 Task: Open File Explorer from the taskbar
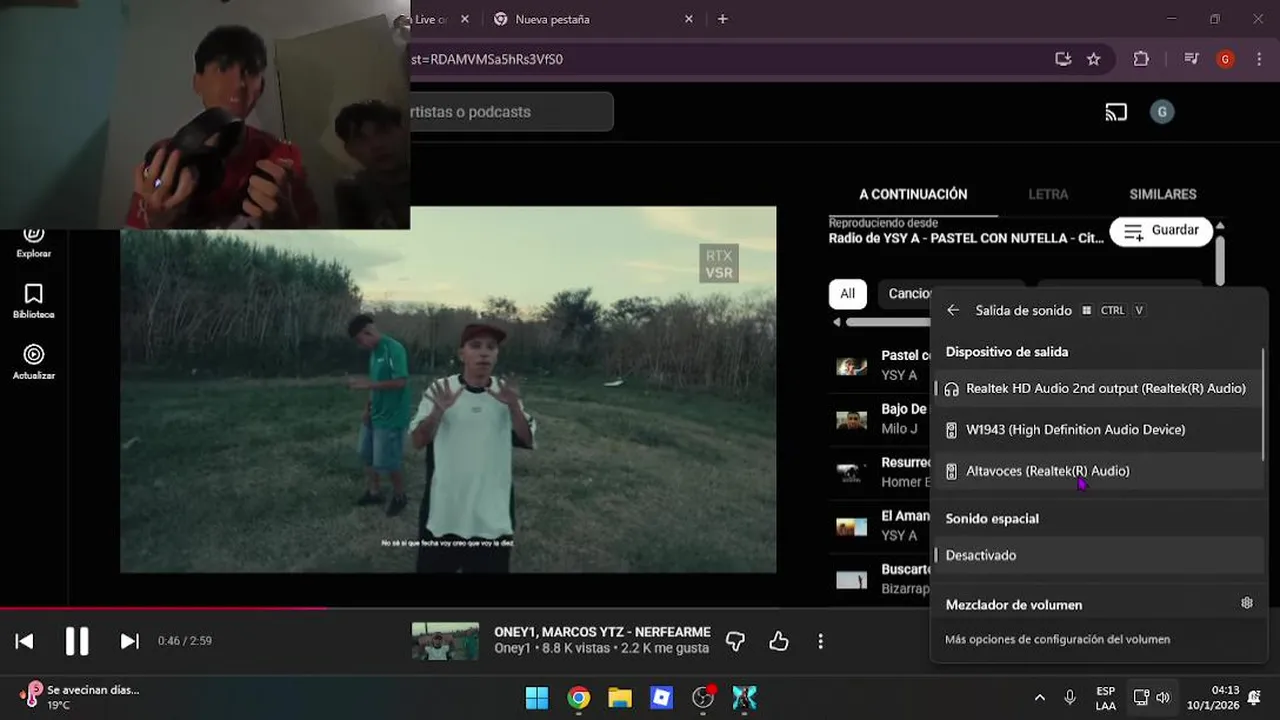pos(620,697)
